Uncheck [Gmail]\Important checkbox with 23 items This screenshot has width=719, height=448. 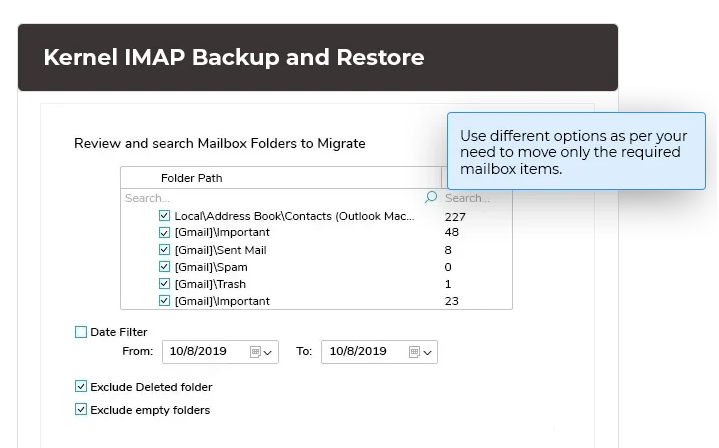(164, 301)
